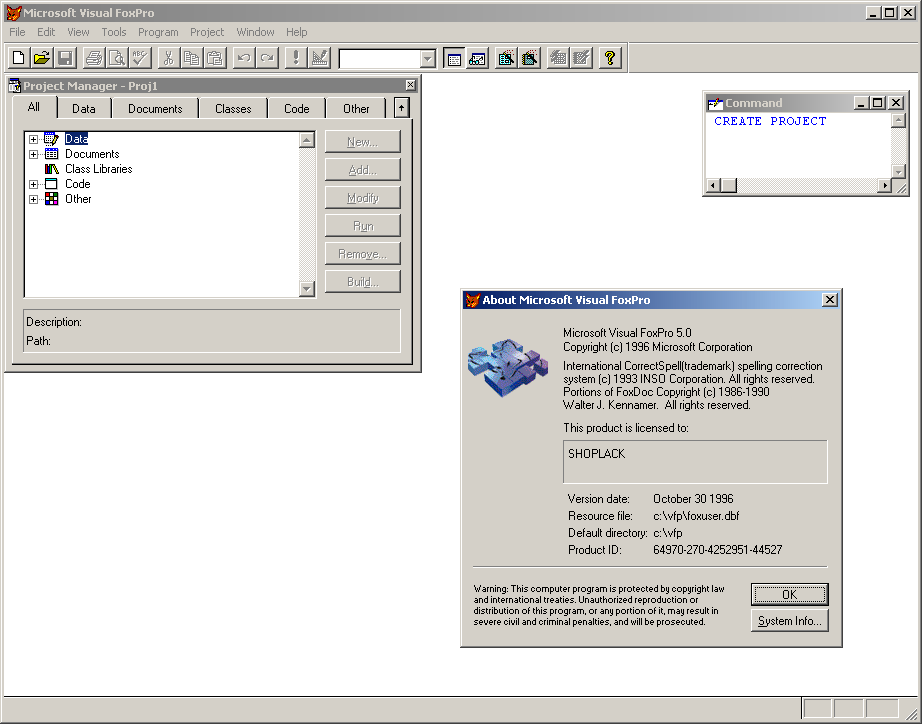
Task: Expand the Documents tree node
Action: point(34,154)
